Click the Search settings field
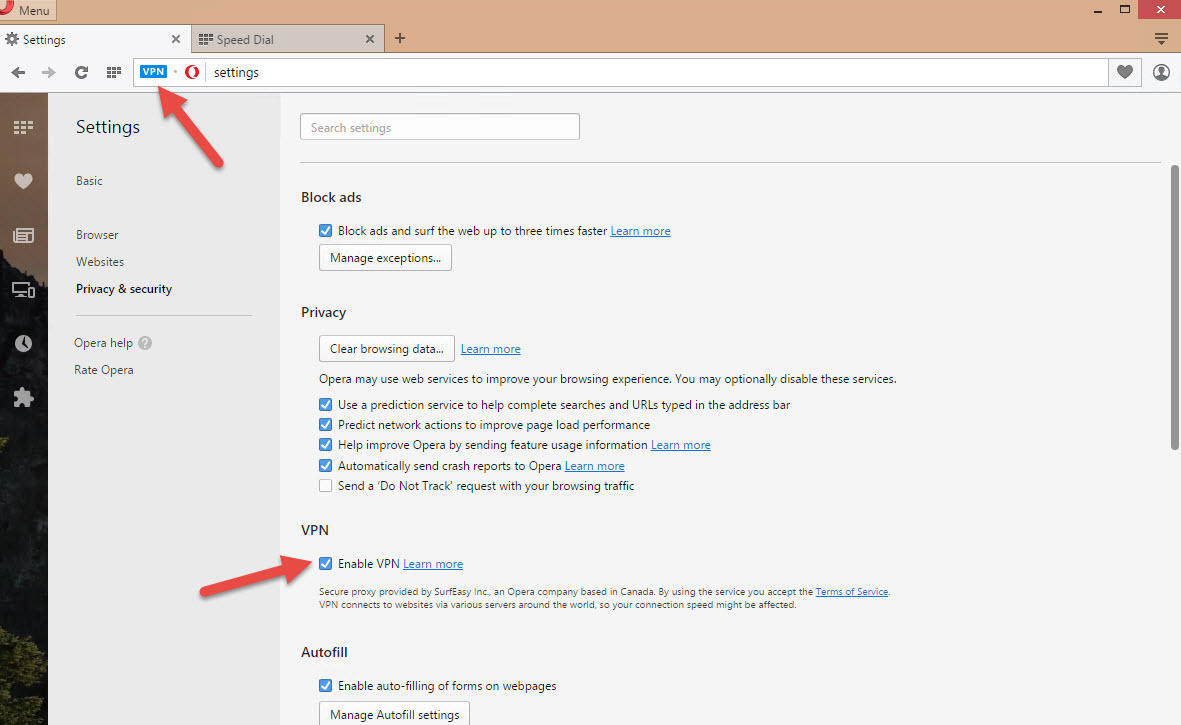 pyautogui.click(x=440, y=126)
